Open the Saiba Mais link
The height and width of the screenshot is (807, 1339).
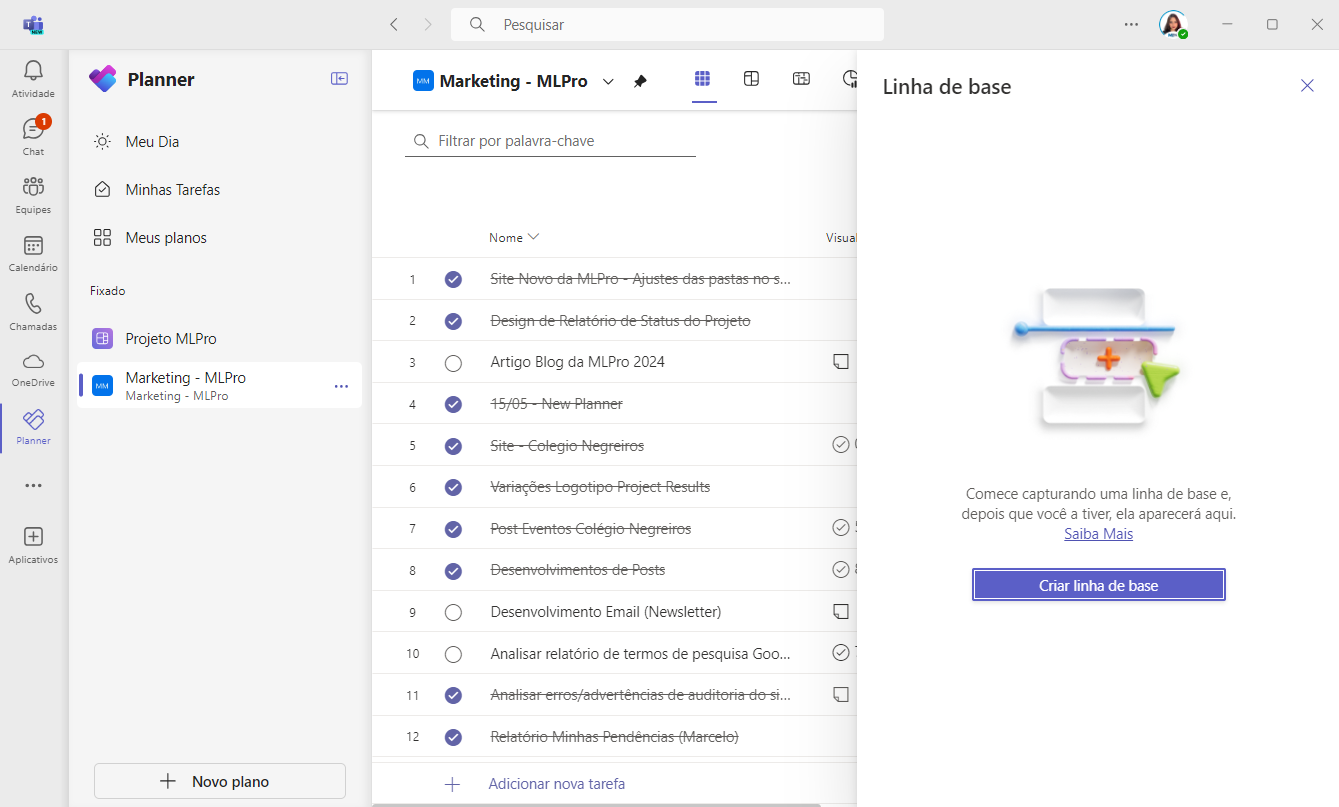point(1098,534)
